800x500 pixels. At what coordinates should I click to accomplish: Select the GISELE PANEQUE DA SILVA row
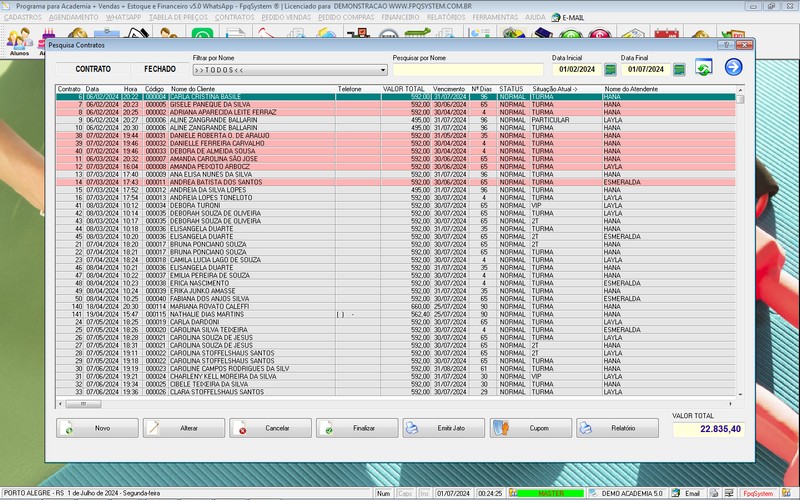[x=396, y=104]
